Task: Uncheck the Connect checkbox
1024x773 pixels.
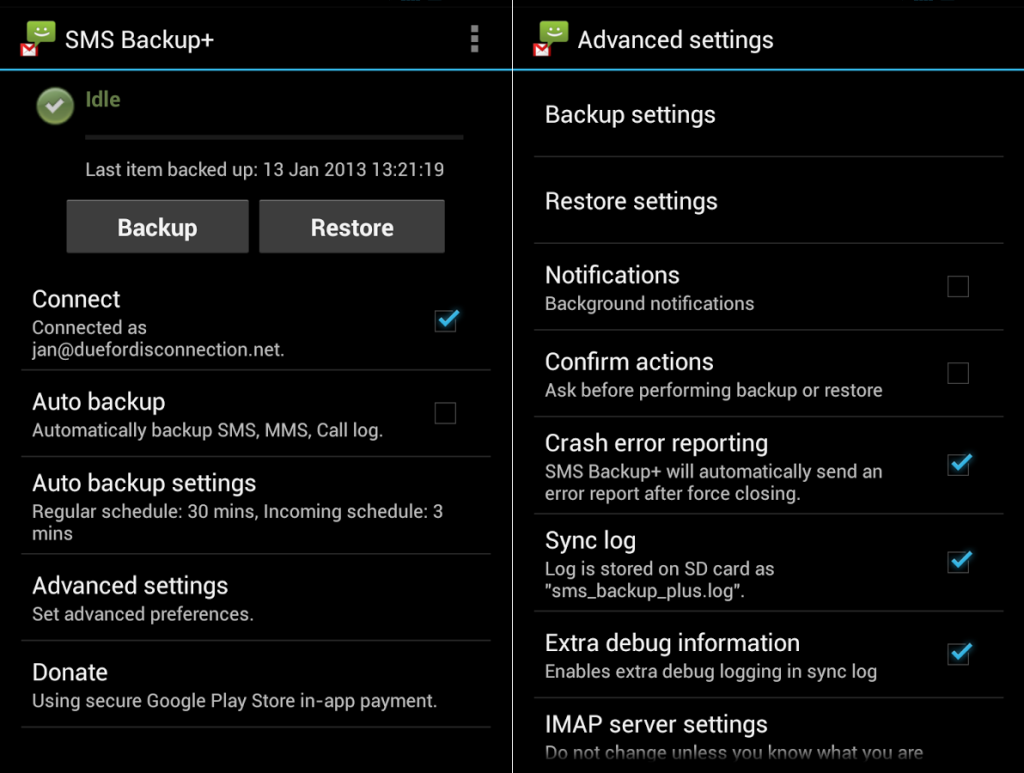Action: [447, 320]
